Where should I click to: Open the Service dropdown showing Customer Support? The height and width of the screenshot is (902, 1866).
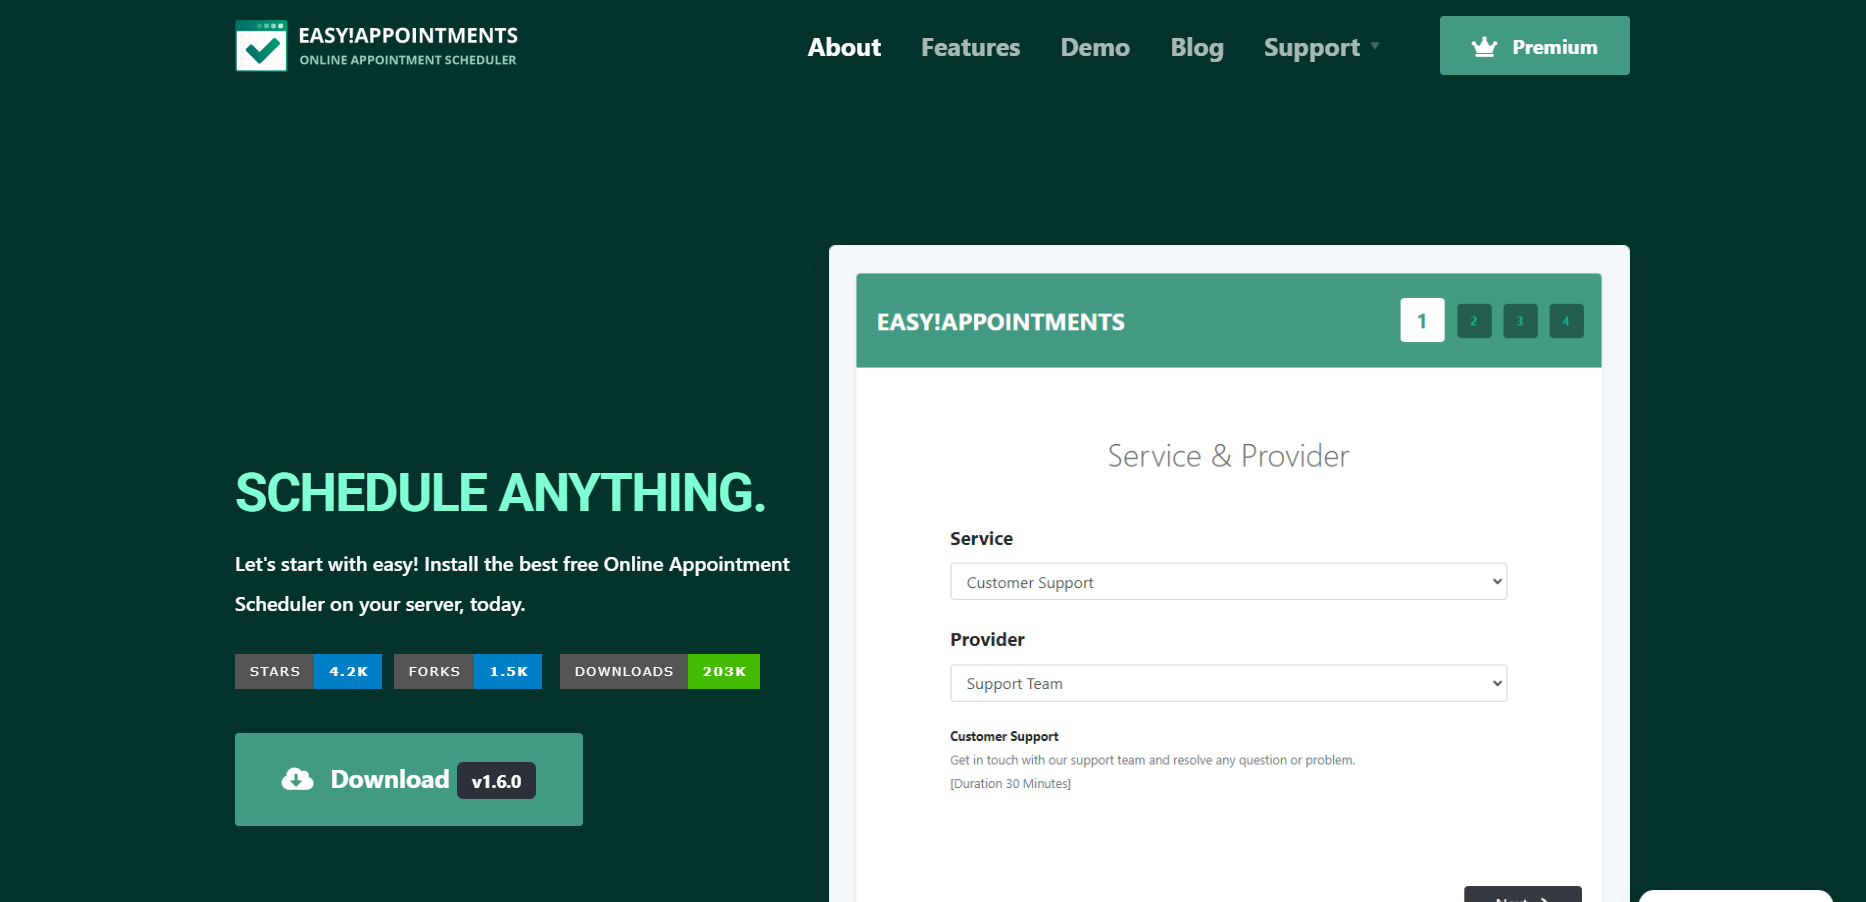[x=1228, y=582]
